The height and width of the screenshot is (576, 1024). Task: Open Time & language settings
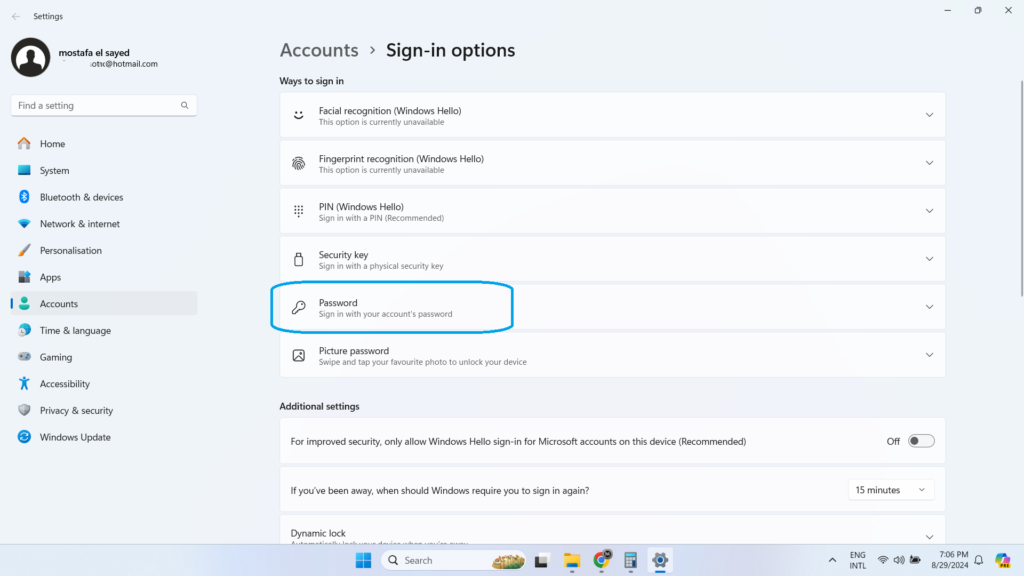(76, 330)
